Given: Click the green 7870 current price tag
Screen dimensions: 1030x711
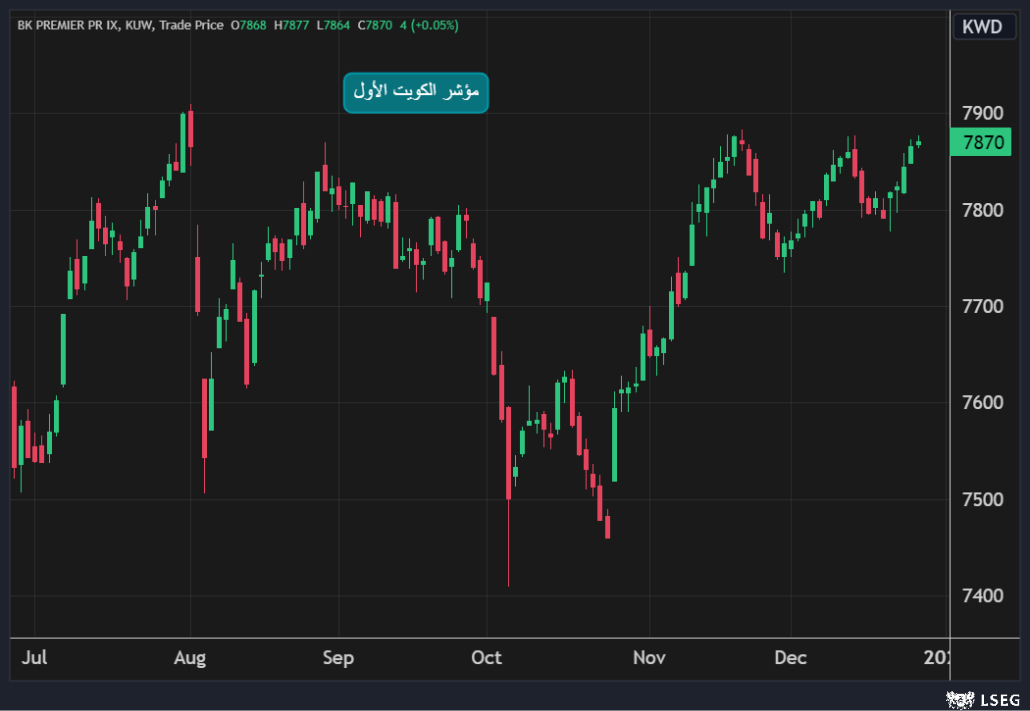Looking at the screenshot, I should (981, 143).
